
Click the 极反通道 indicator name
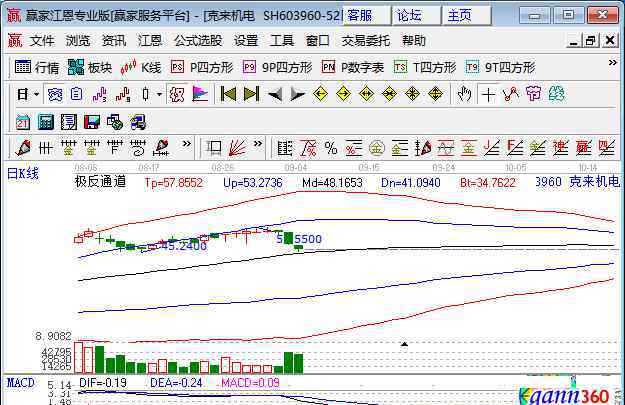(100, 182)
